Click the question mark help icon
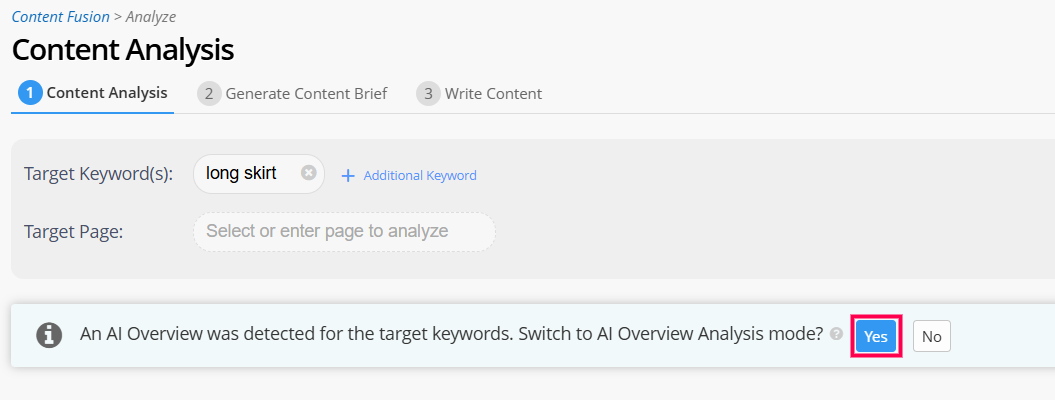Viewport: 1055px width, 400px height. 836,335
